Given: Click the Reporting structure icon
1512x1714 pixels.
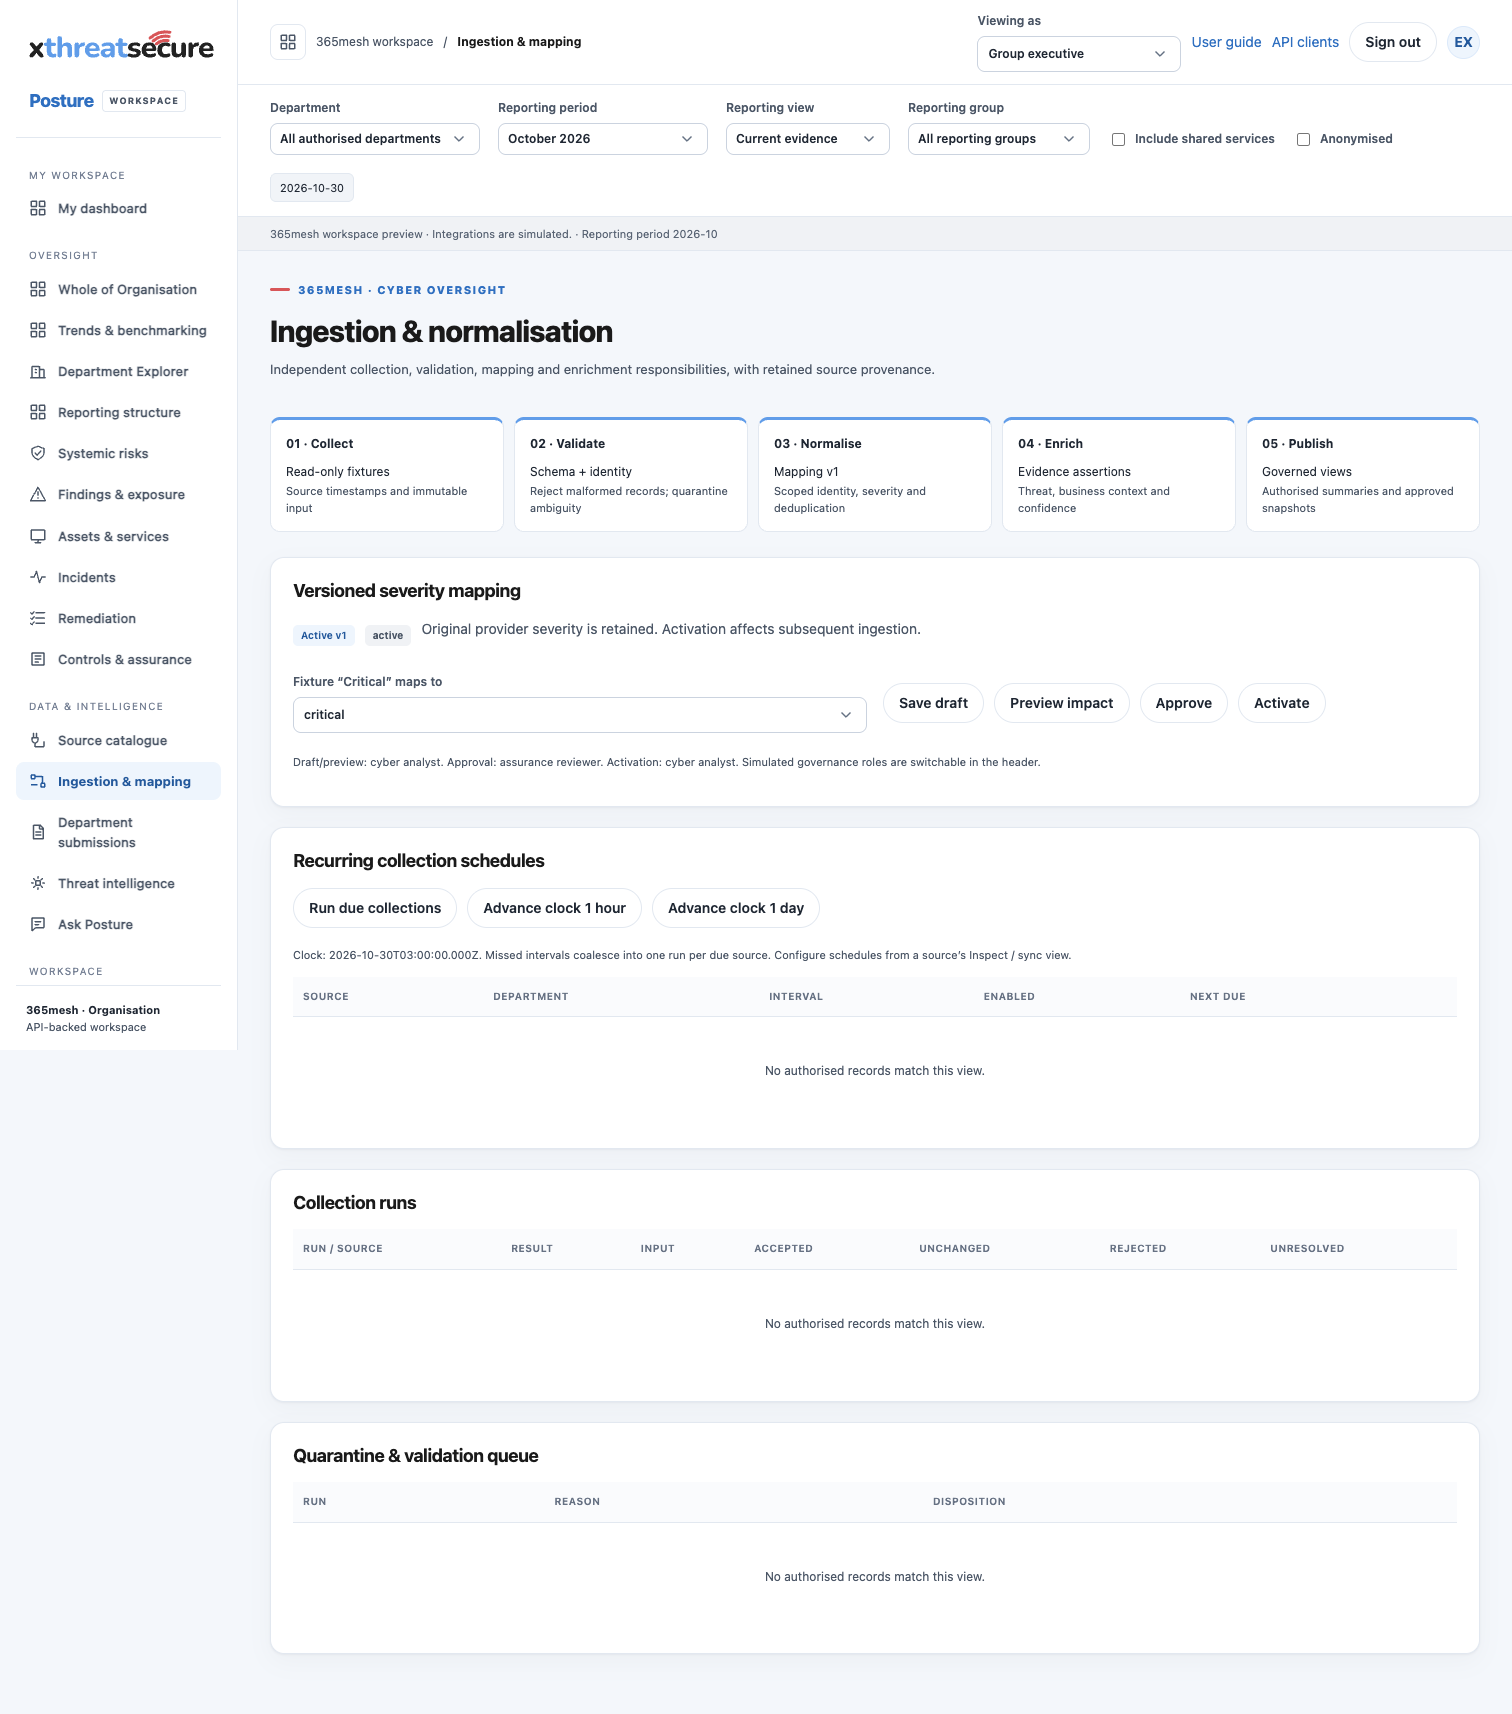Looking at the screenshot, I should (x=38, y=412).
